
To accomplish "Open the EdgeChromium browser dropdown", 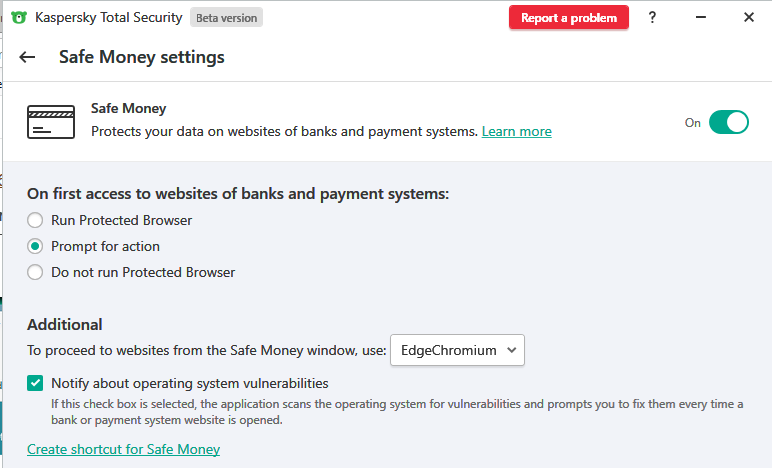I will click(x=456, y=350).
